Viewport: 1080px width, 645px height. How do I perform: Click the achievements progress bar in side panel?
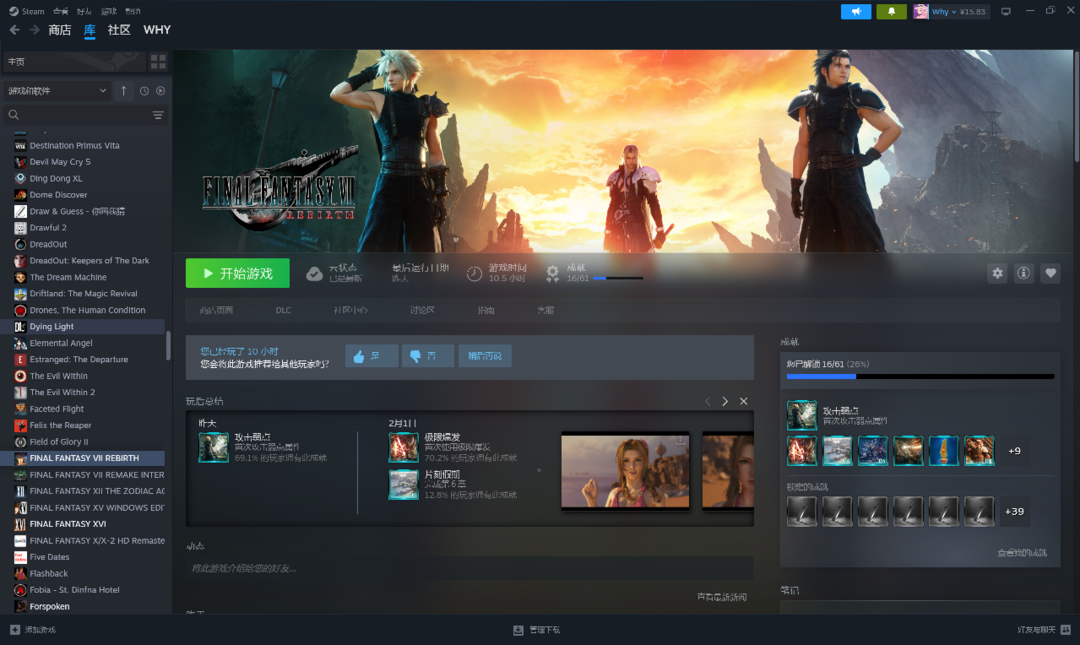[920, 377]
